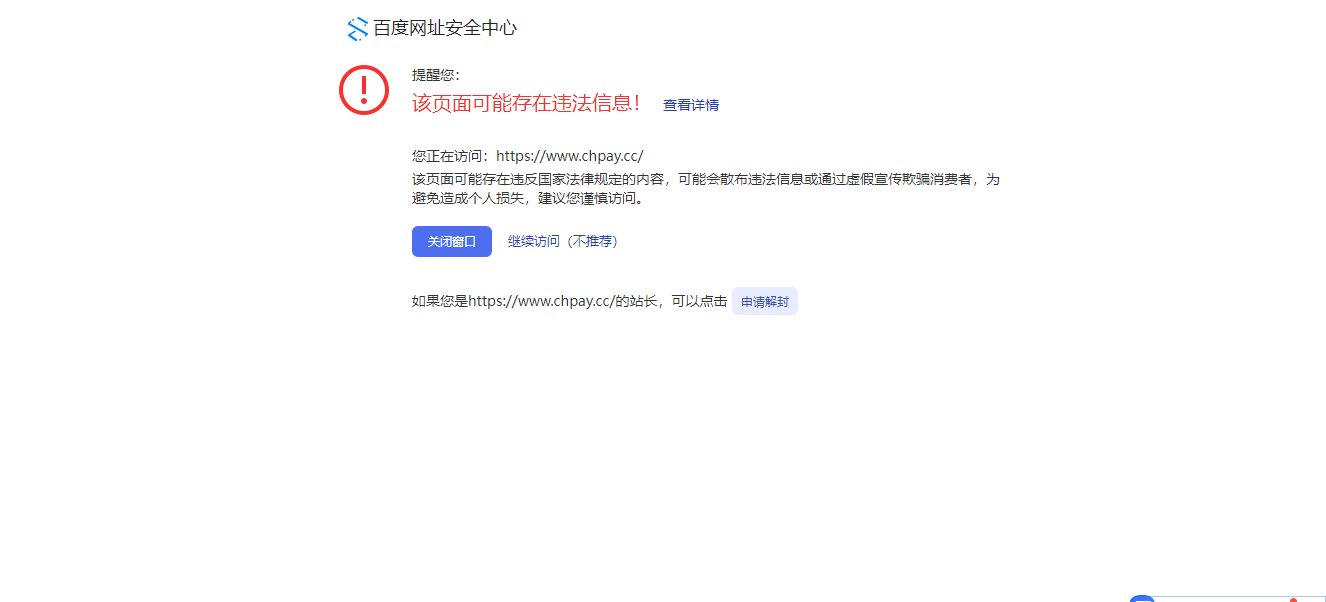Click the 如果您是 text
1326x602 pixels.
[x=440, y=301]
